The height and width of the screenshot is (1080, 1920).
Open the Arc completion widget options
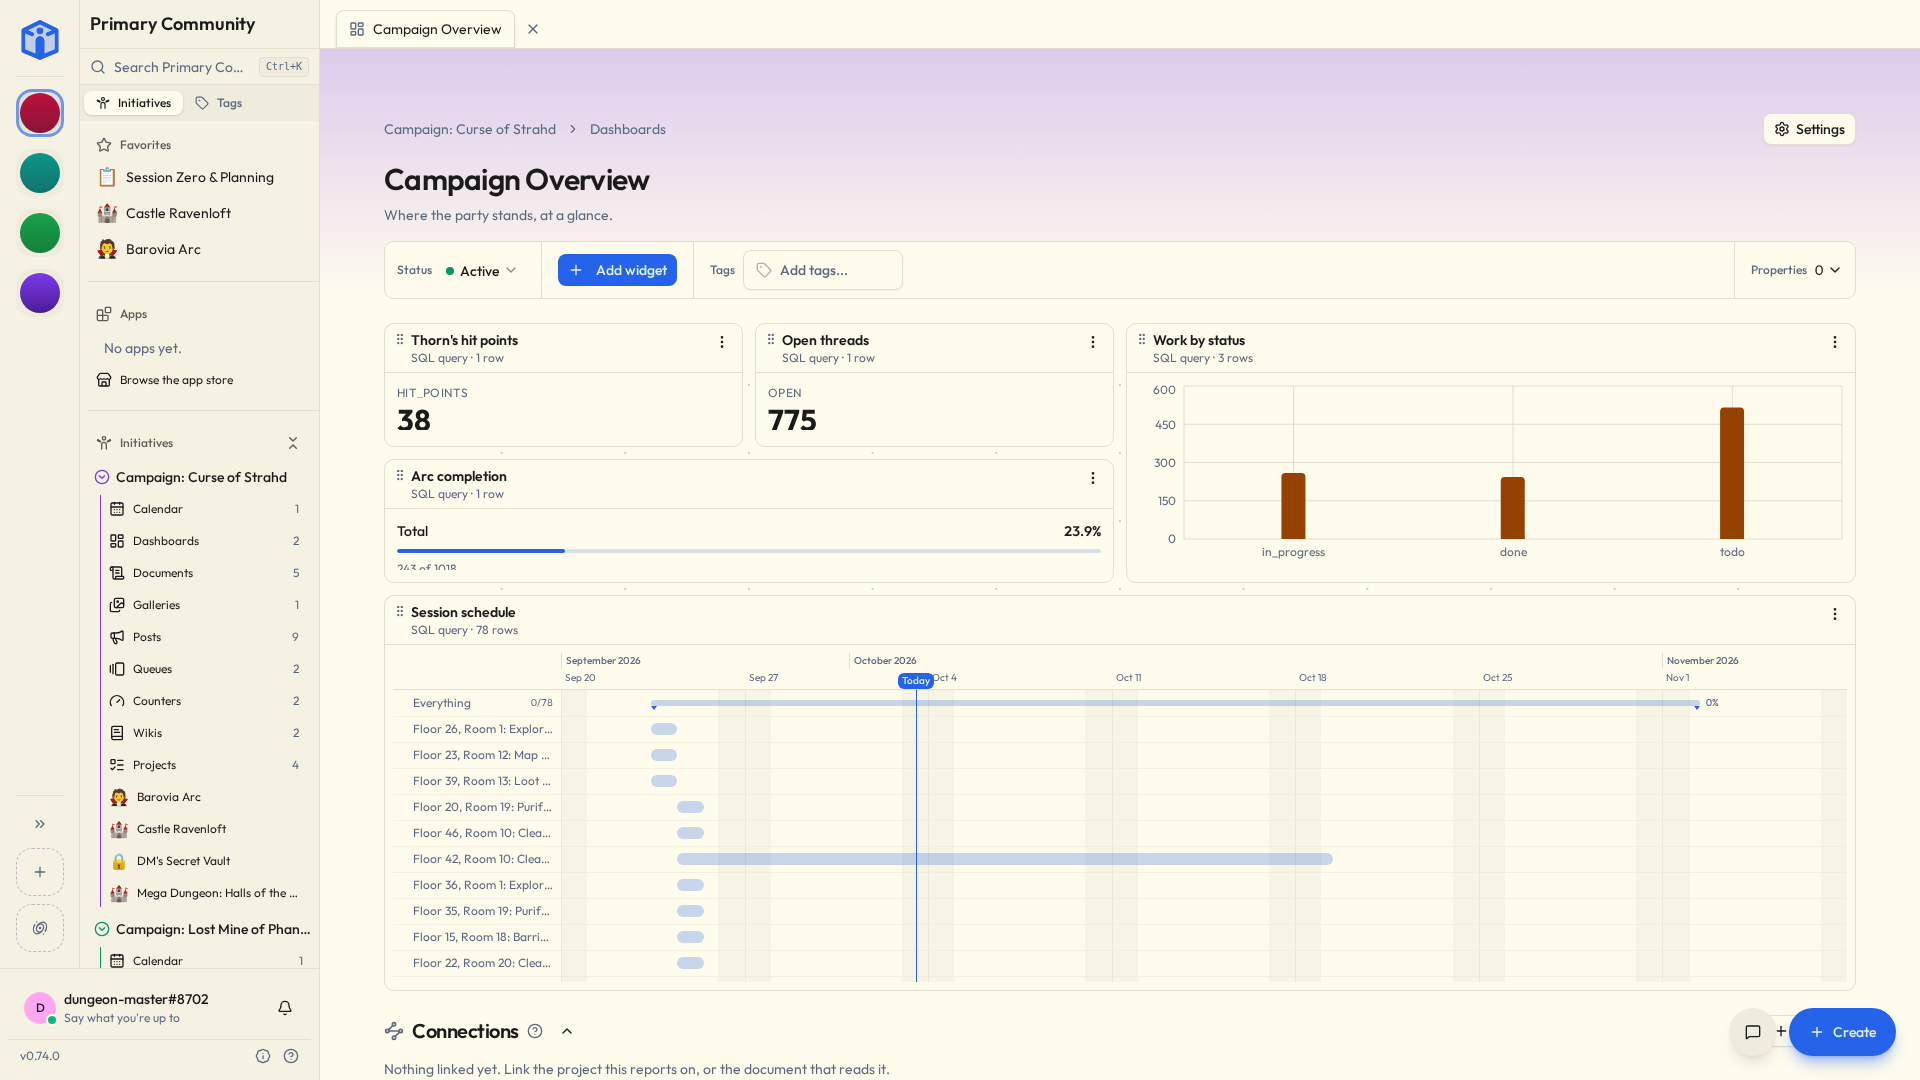(x=1093, y=478)
